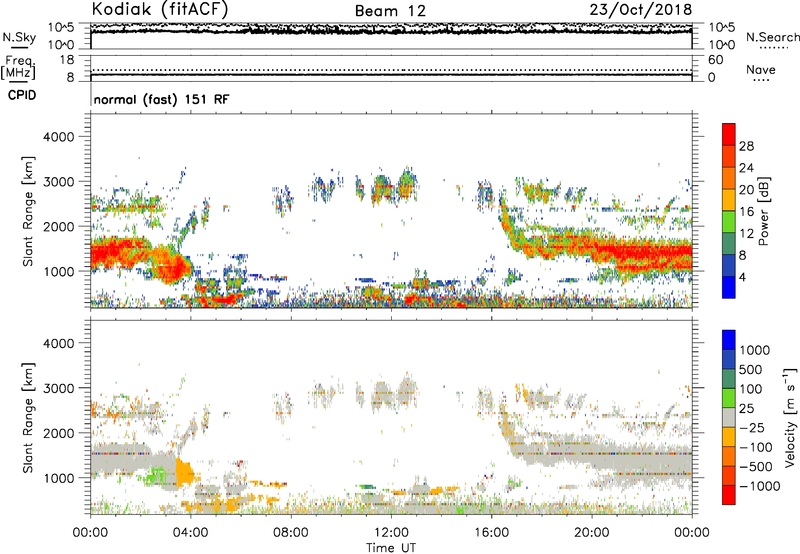
Task: Click the 04:00 time axis tick label
Action: pyautogui.click(x=190, y=533)
